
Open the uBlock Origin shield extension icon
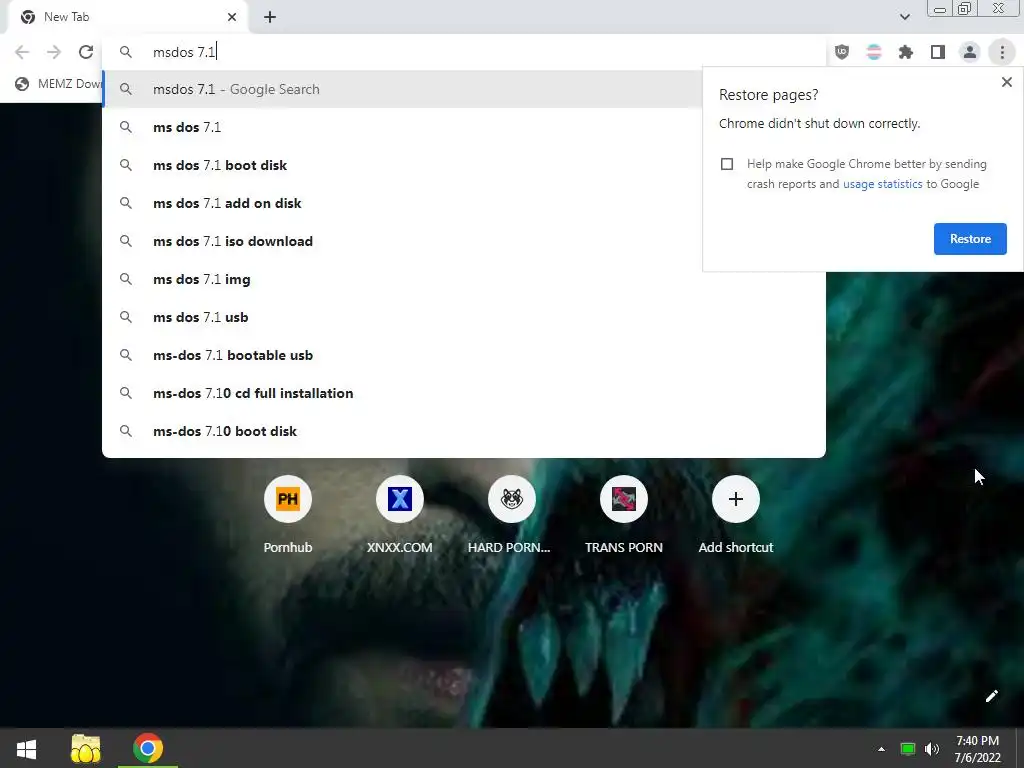(842, 52)
